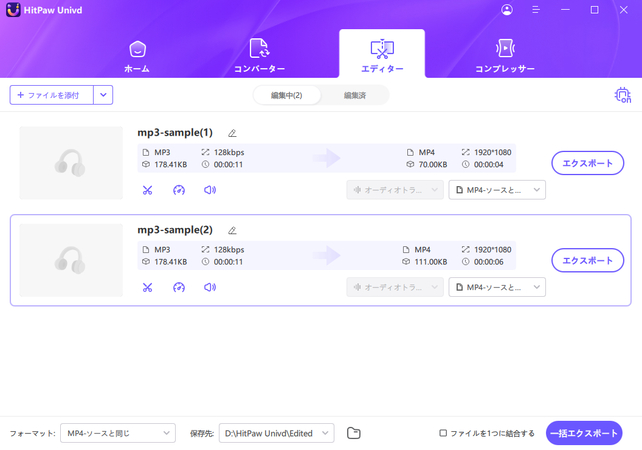
Task: Open the hamburger menu in title bar
Action: pos(536,10)
